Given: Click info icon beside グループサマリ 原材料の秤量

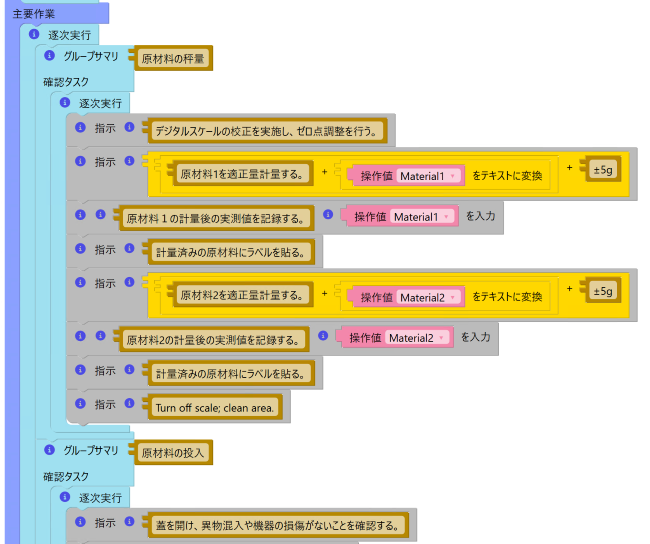Looking at the screenshot, I should tap(49, 57).
